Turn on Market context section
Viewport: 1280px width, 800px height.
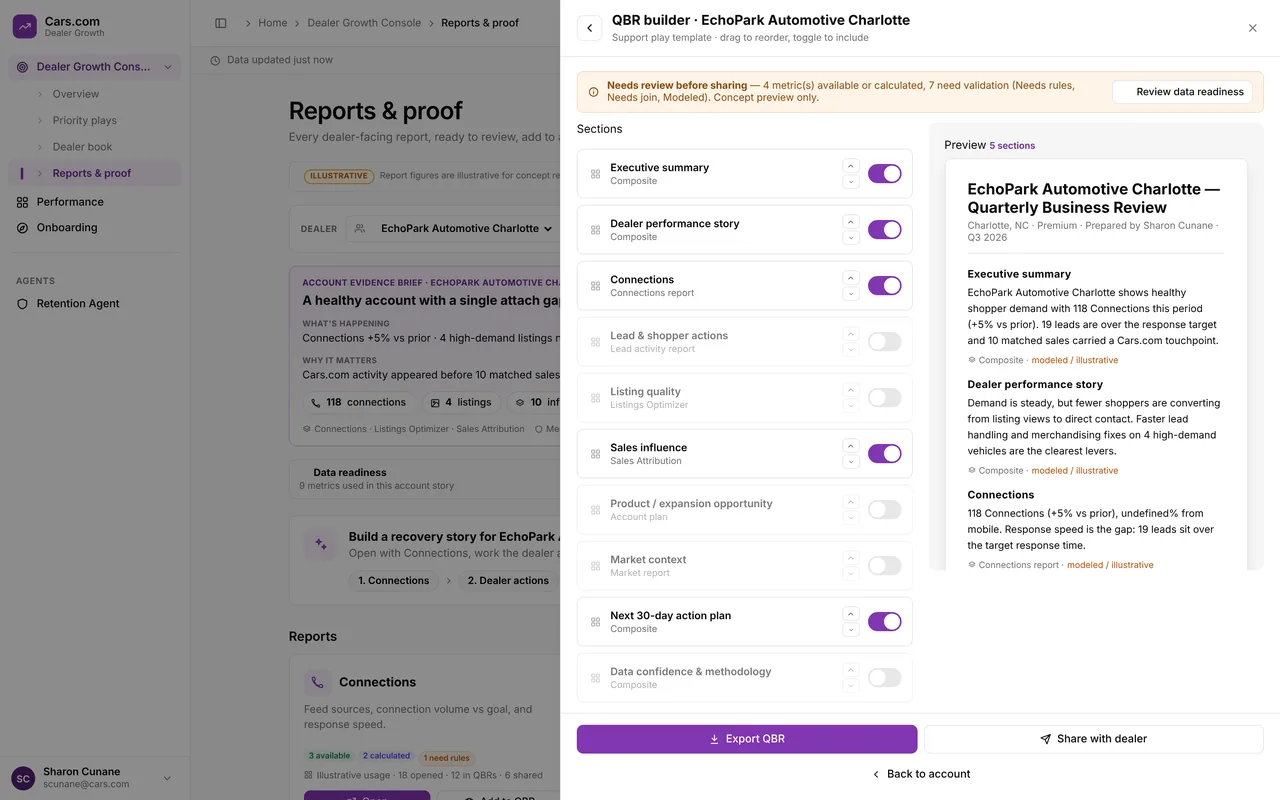pyautogui.click(x=885, y=566)
